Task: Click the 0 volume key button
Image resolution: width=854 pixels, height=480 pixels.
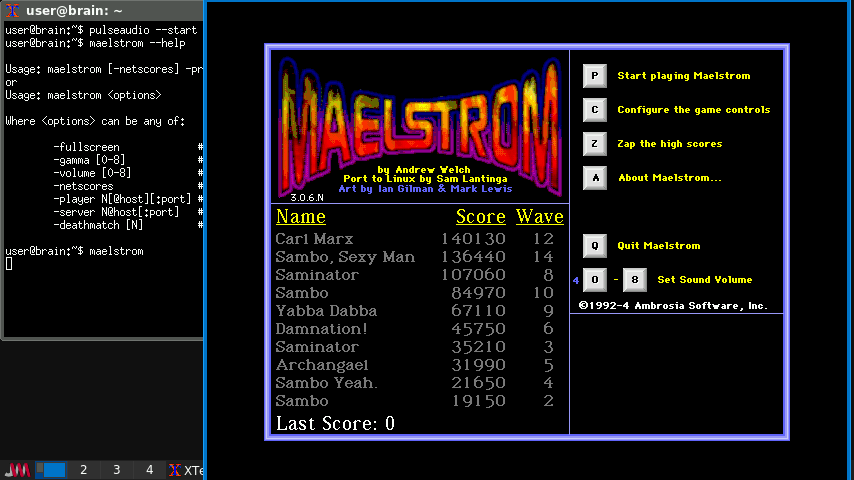Action: [x=595, y=280]
